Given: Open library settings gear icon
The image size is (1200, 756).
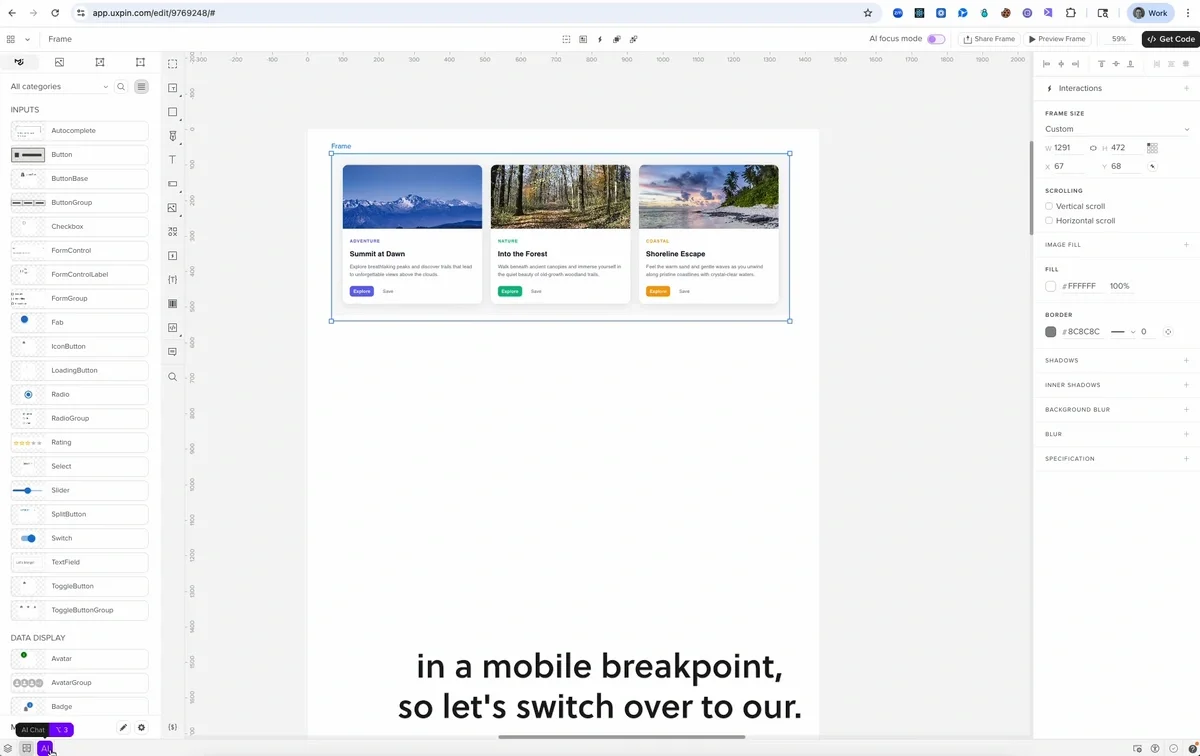Looking at the screenshot, I should pyautogui.click(x=141, y=728).
